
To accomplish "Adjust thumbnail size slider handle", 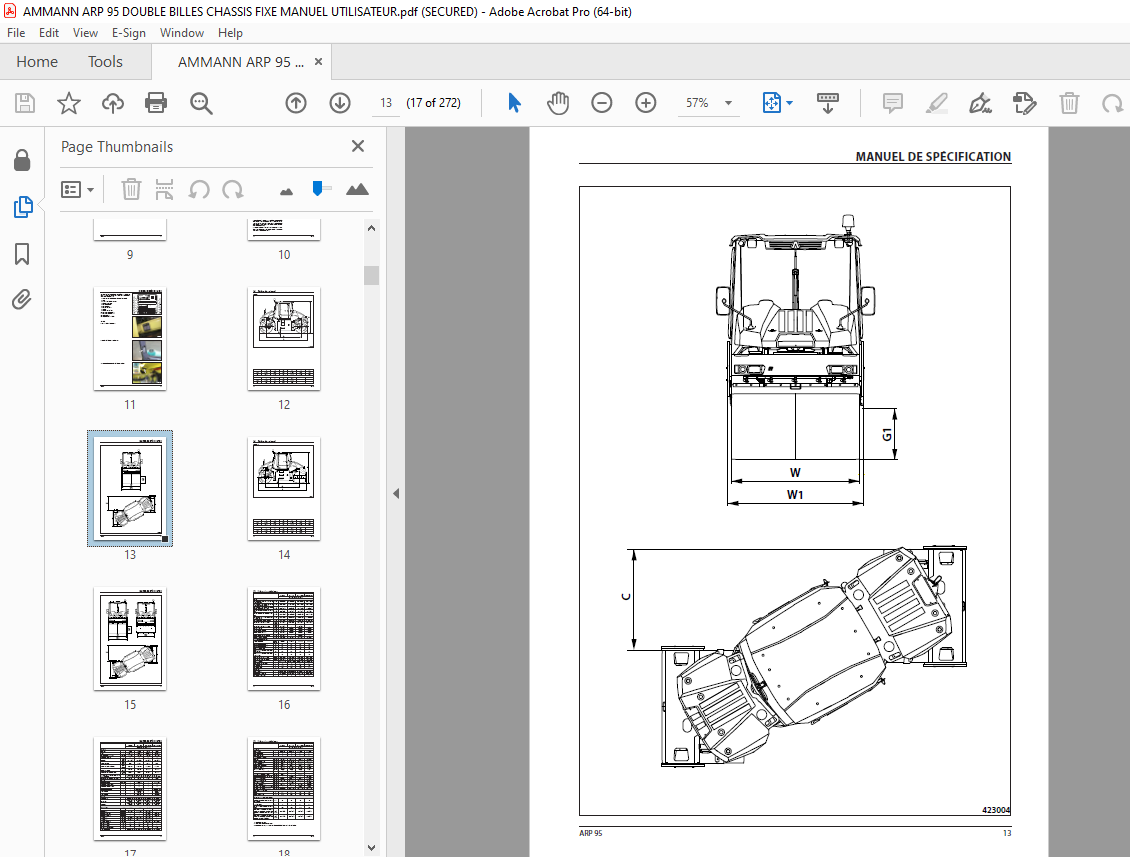I will tap(317, 189).
